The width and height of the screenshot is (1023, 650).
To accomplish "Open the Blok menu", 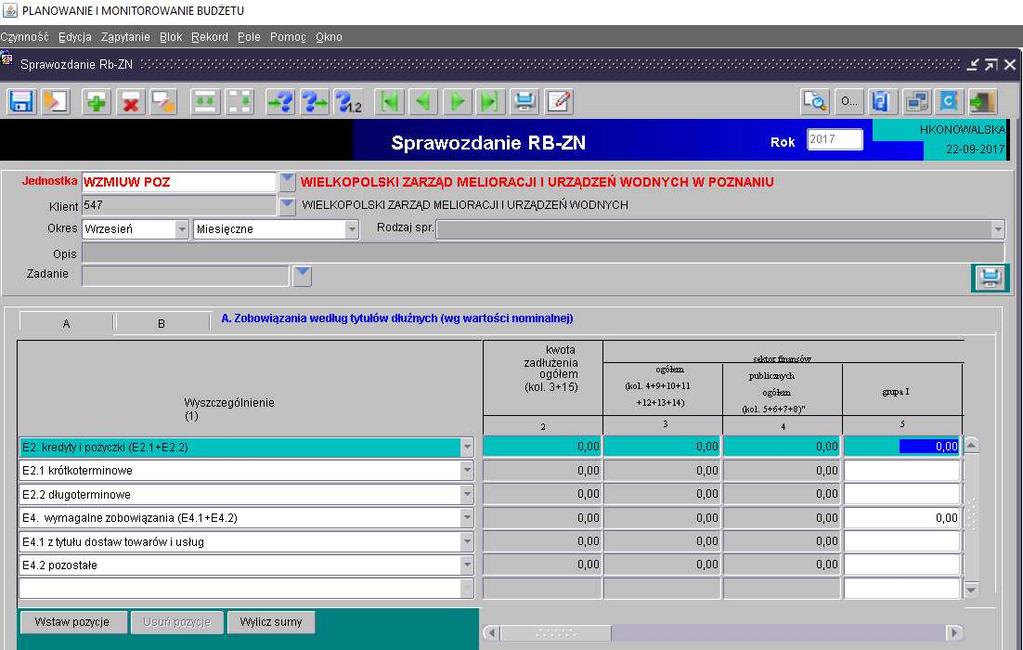I will click(x=171, y=37).
